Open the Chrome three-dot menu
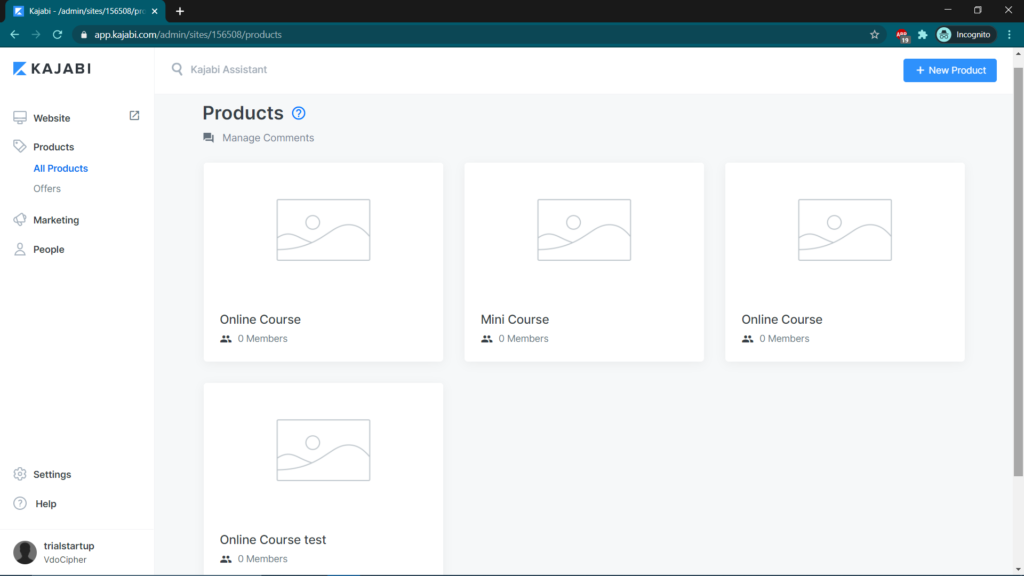The height and width of the screenshot is (576, 1024). [x=1010, y=35]
